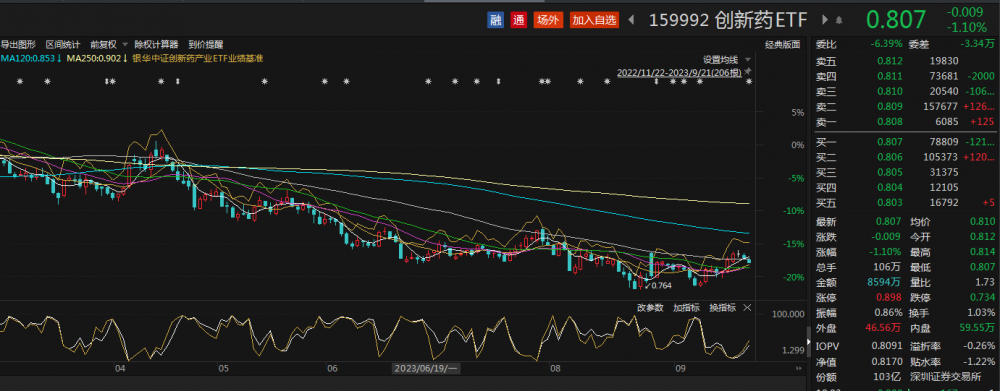
Task: Go to next stock with right arrow
Action: [825, 20]
